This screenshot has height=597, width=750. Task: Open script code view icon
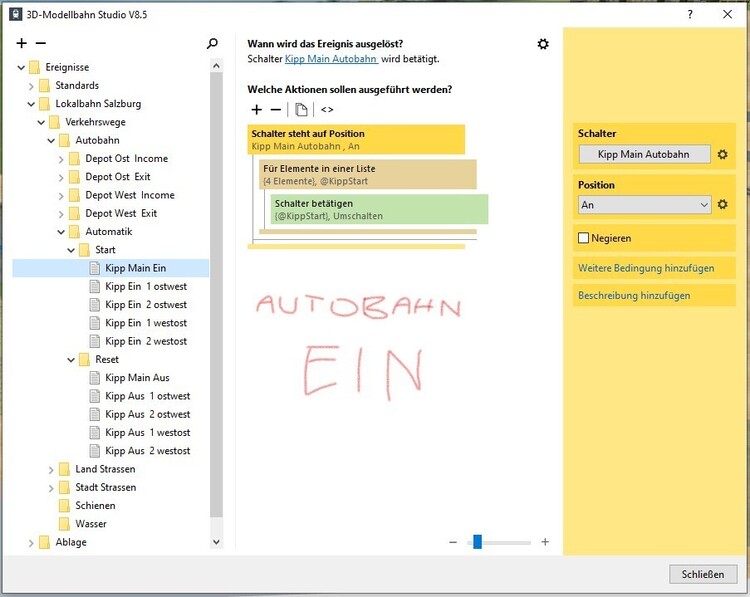(x=327, y=109)
